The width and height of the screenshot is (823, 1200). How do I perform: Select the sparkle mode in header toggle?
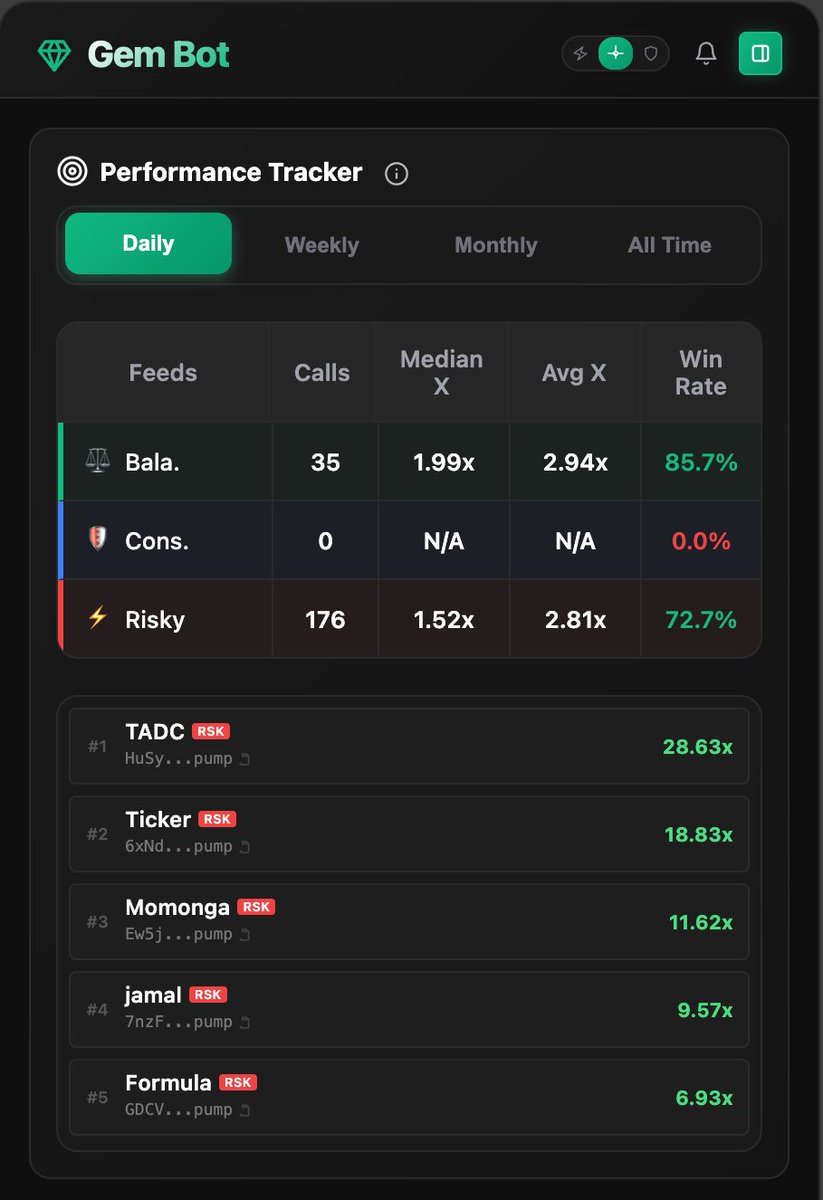[615, 53]
